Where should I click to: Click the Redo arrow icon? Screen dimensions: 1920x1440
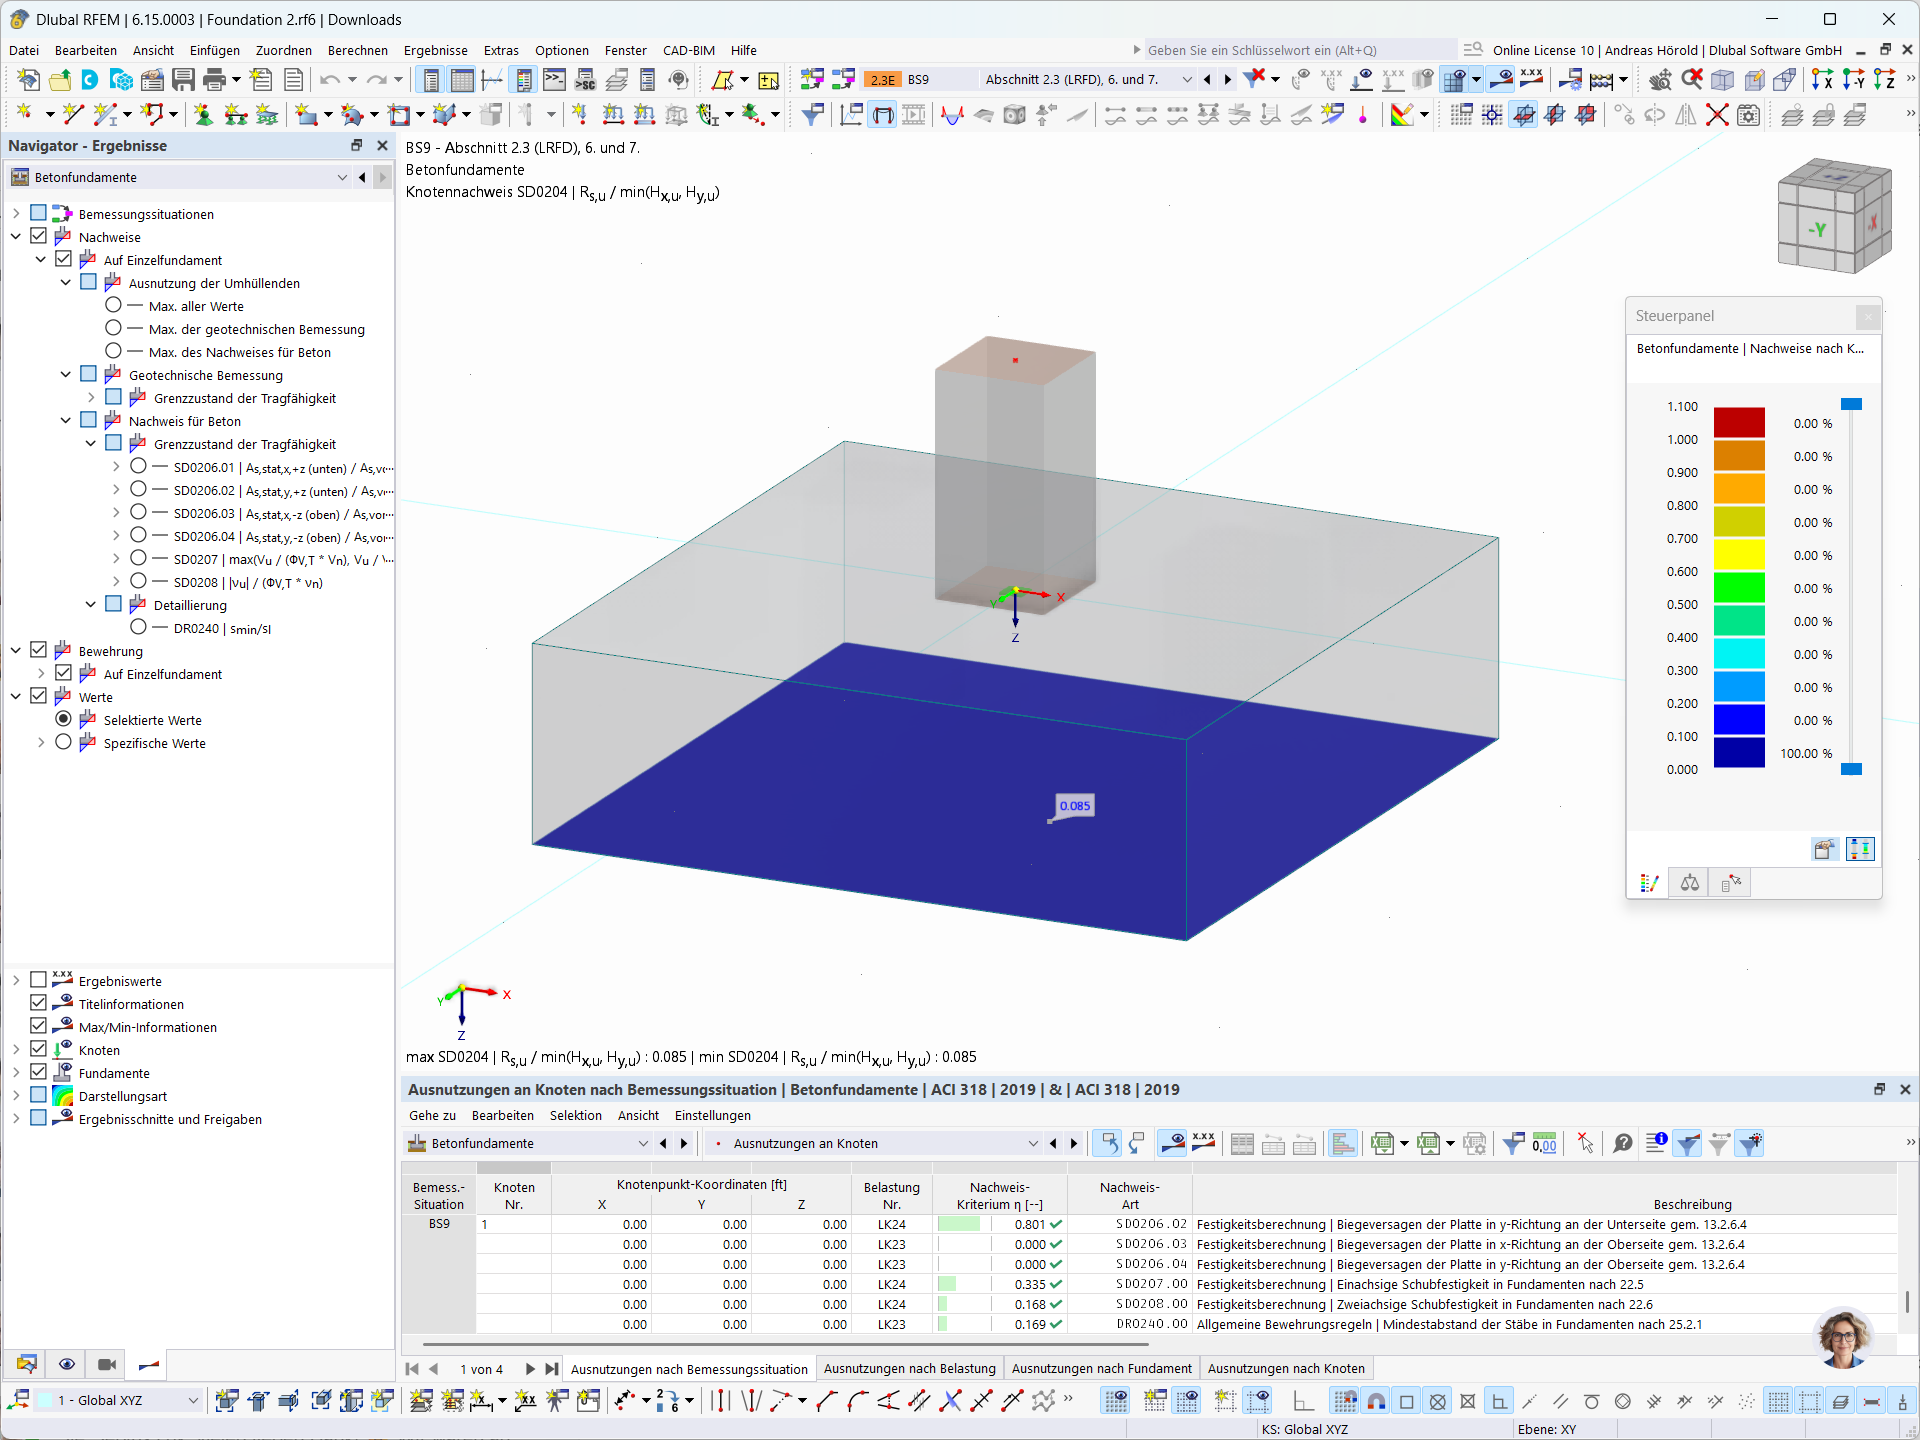tap(376, 80)
